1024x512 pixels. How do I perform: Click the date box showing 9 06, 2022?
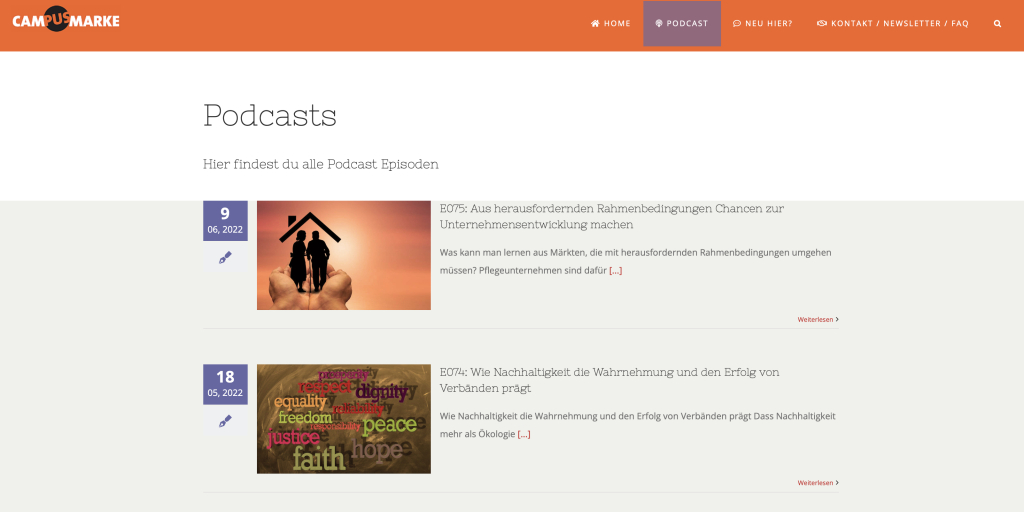pos(225,220)
